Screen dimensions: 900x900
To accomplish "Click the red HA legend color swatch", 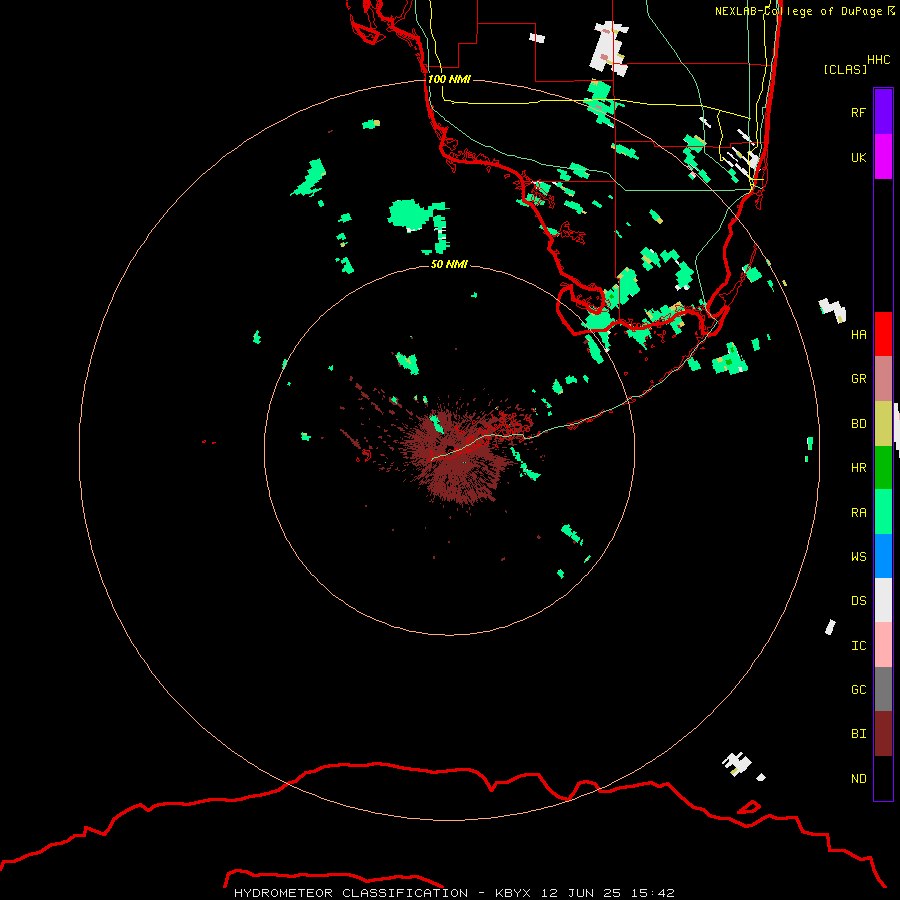I will click(x=883, y=334).
